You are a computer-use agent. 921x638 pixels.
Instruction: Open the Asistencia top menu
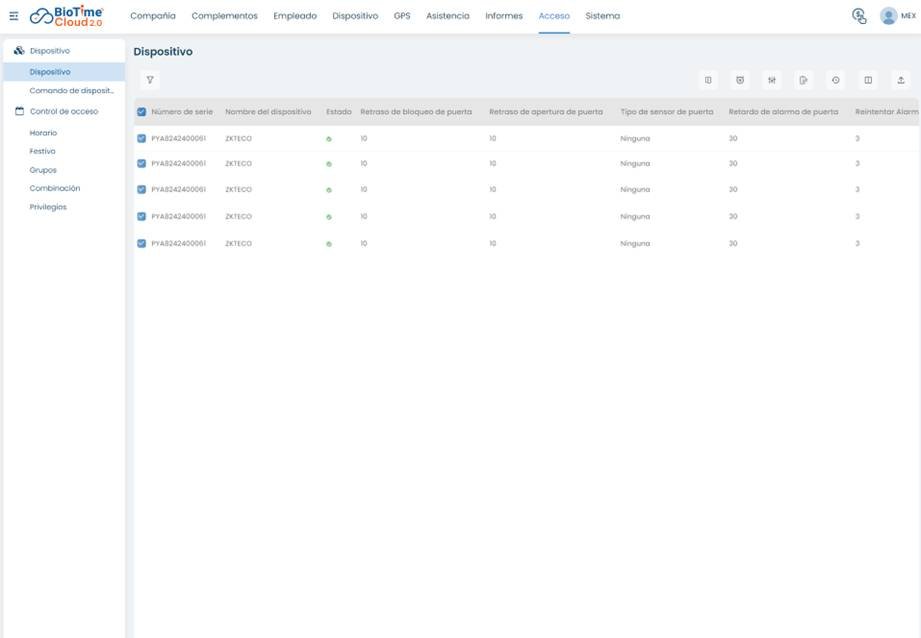448,16
